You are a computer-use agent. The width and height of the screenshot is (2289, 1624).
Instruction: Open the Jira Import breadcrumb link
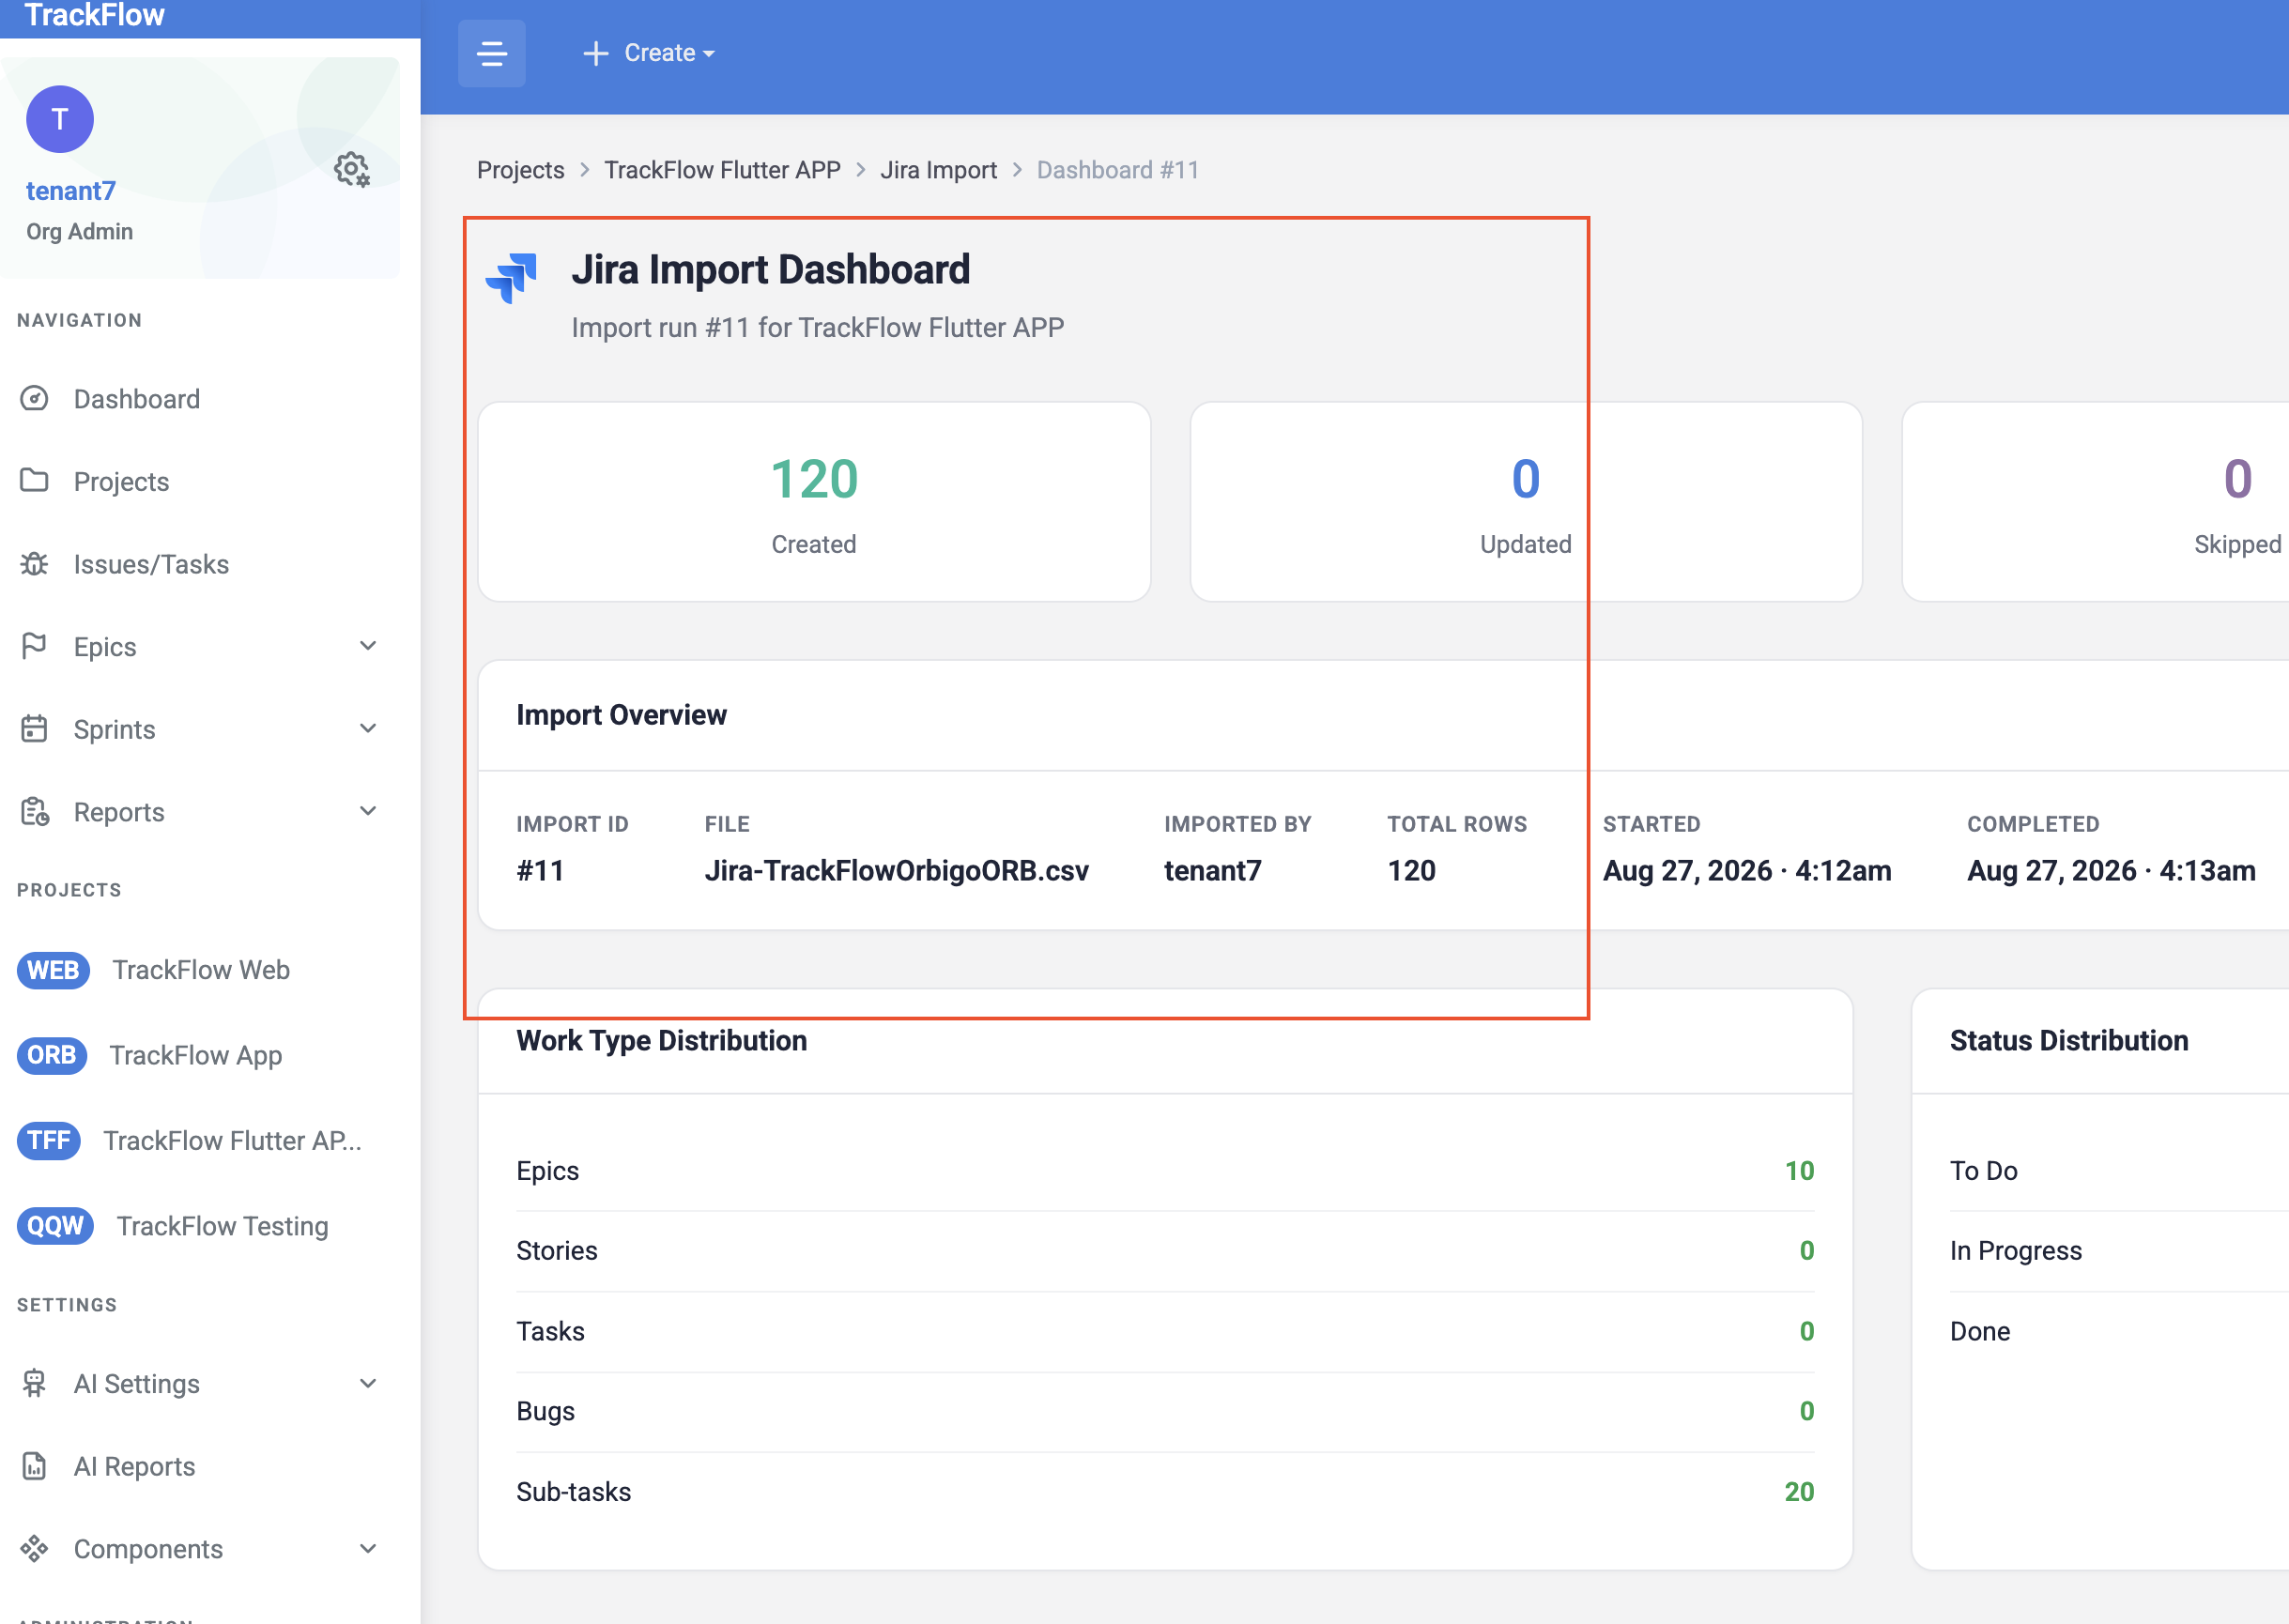point(938,170)
